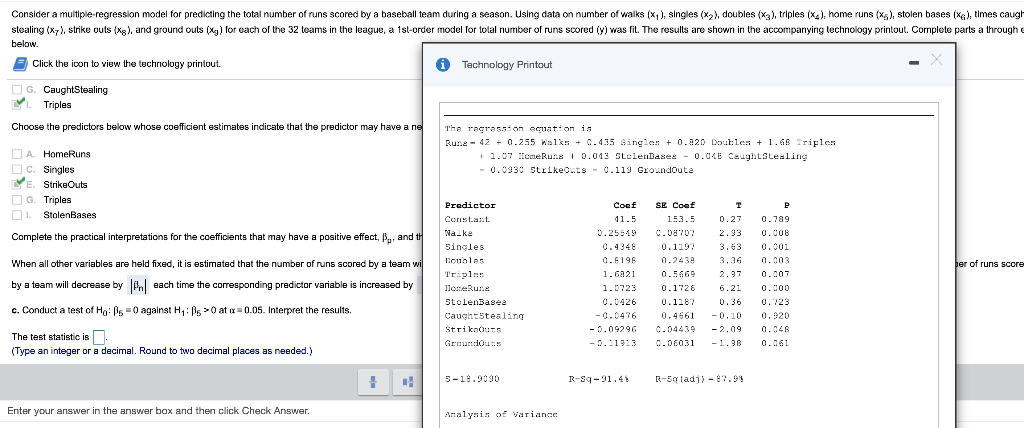Open the technology printout book icon
The height and width of the screenshot is (428, 1024).
[x=20, y=64]
